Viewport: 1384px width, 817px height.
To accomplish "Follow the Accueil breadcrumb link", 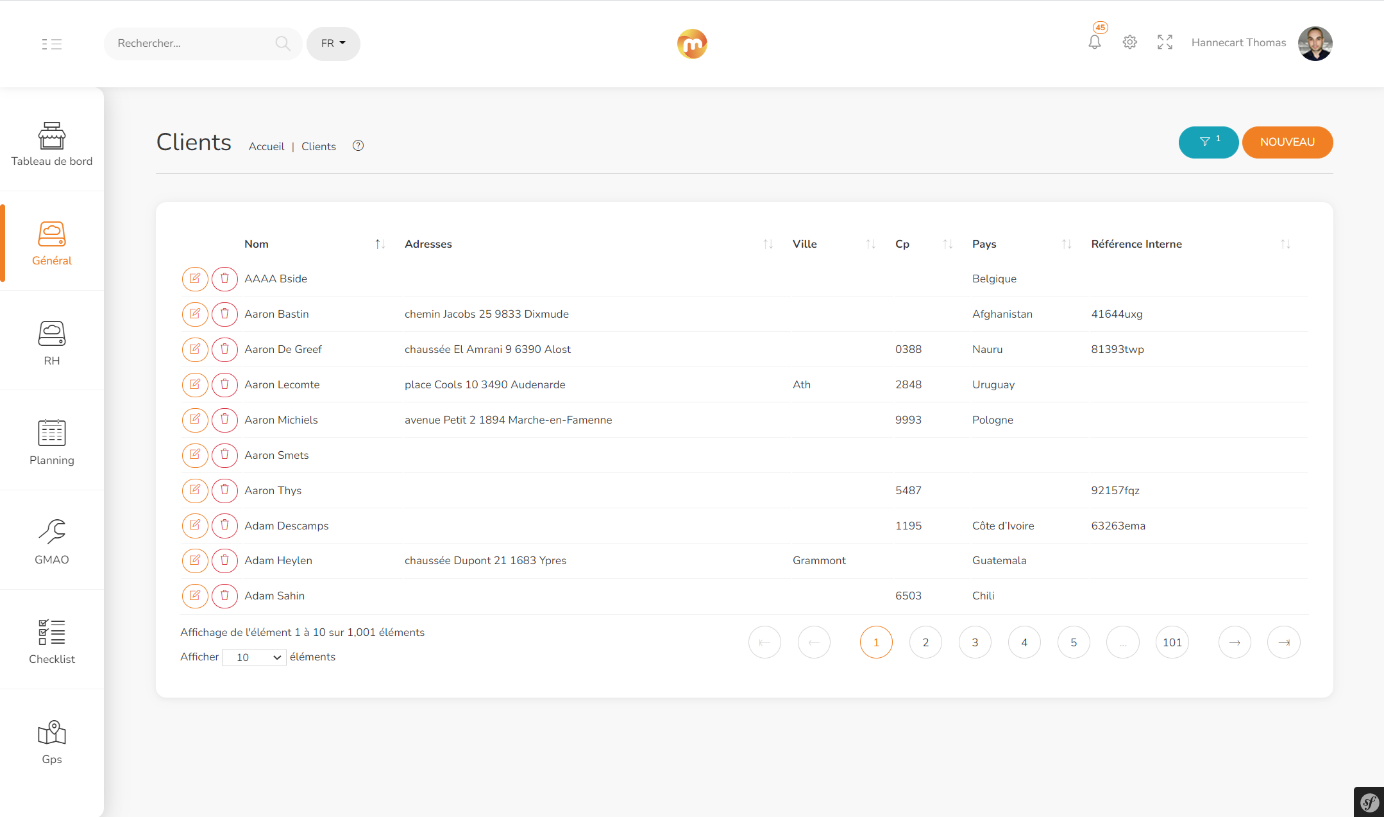I will tap(267, 146).
